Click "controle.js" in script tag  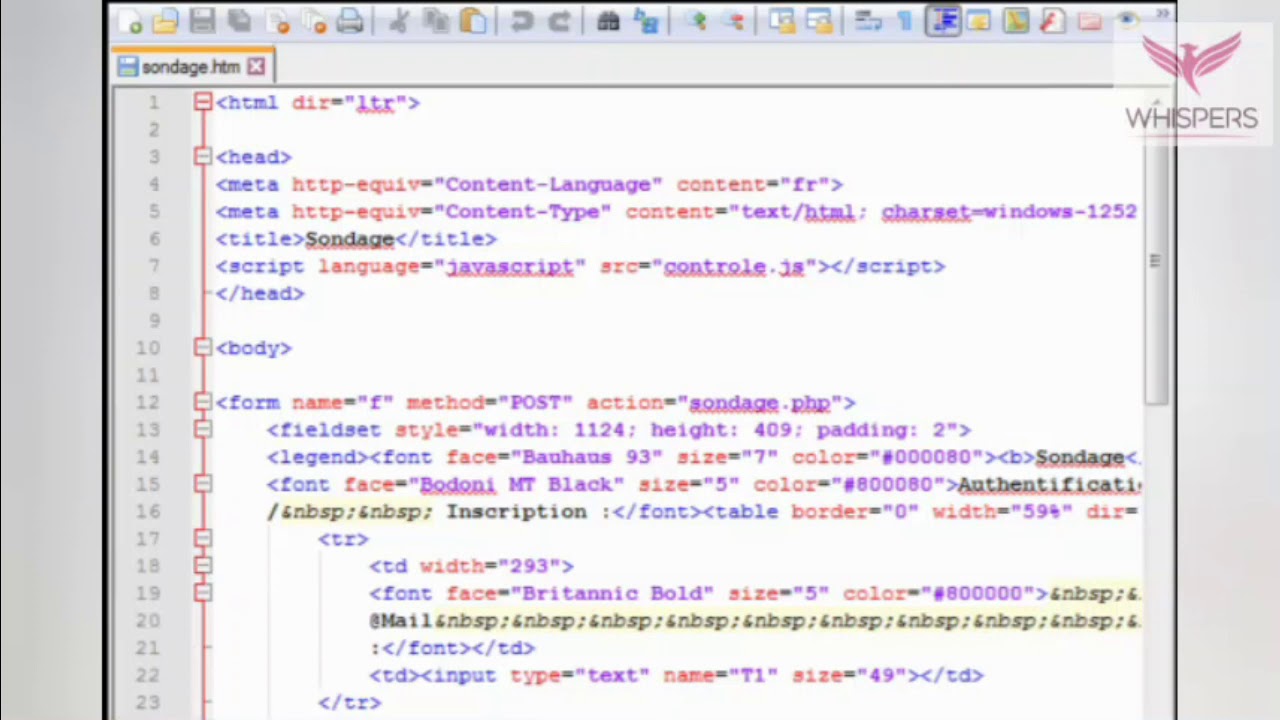(734, 266)
